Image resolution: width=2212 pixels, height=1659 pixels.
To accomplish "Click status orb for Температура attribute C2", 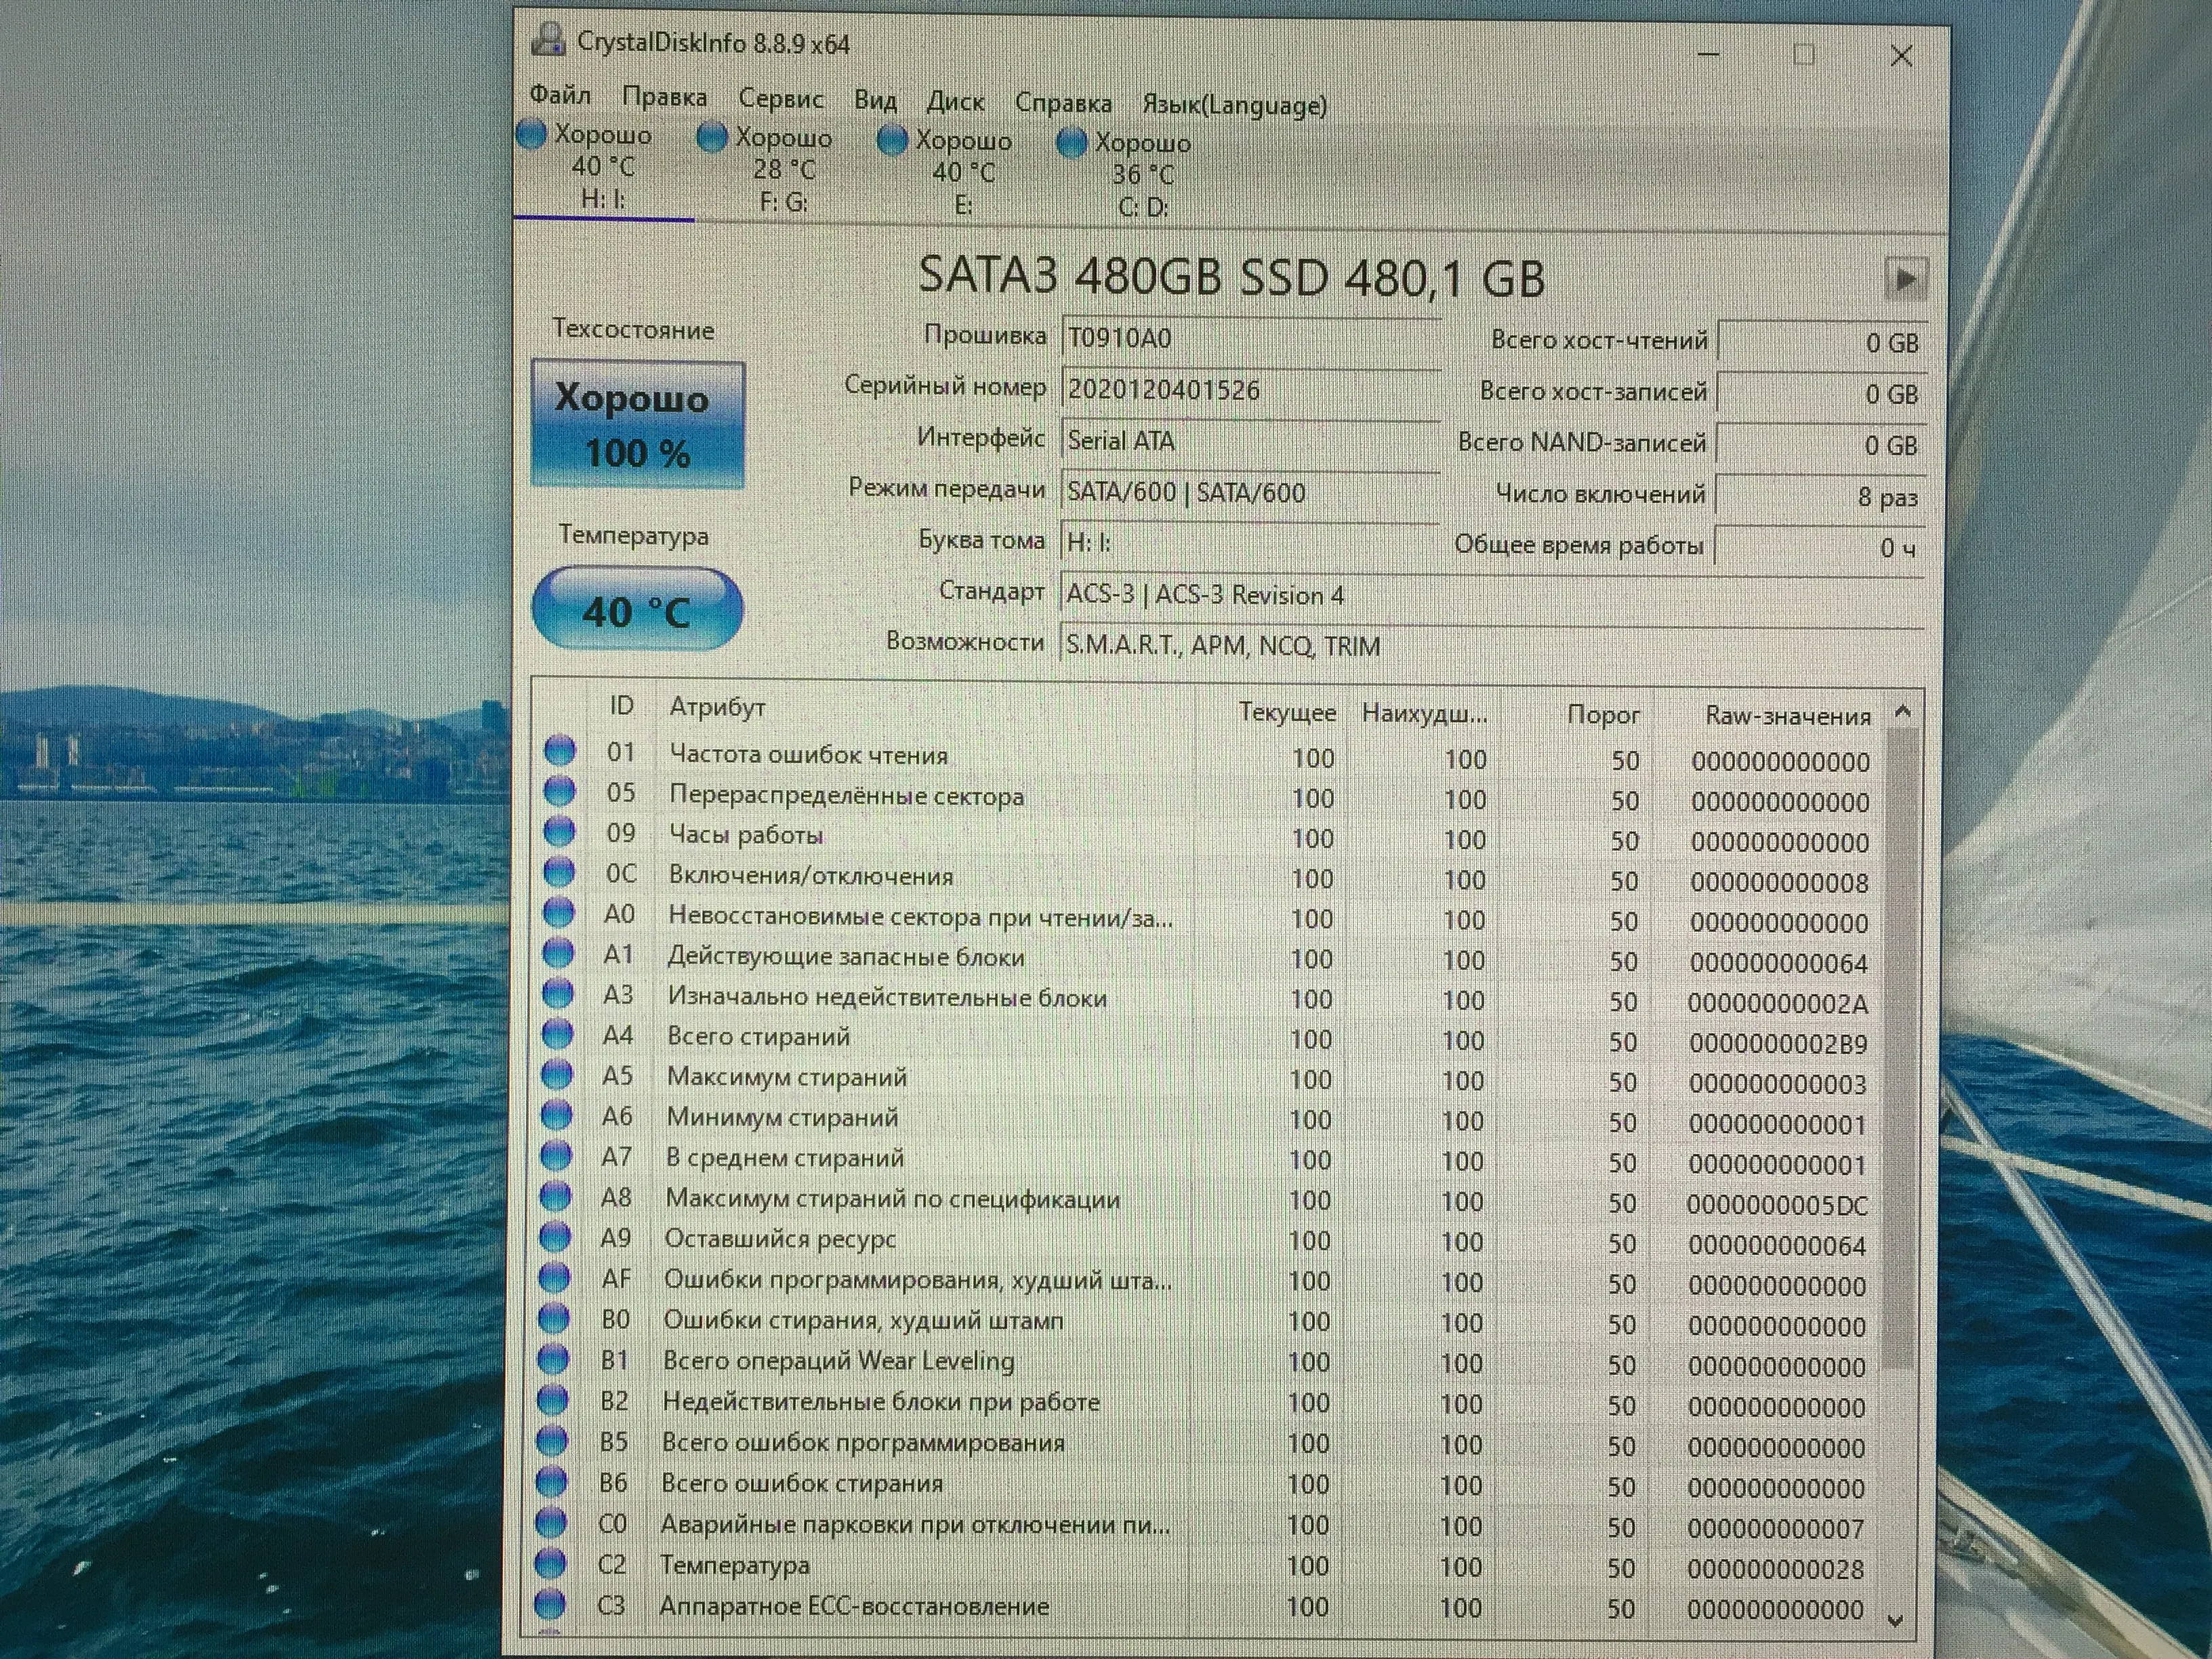I will (550, 1563).
